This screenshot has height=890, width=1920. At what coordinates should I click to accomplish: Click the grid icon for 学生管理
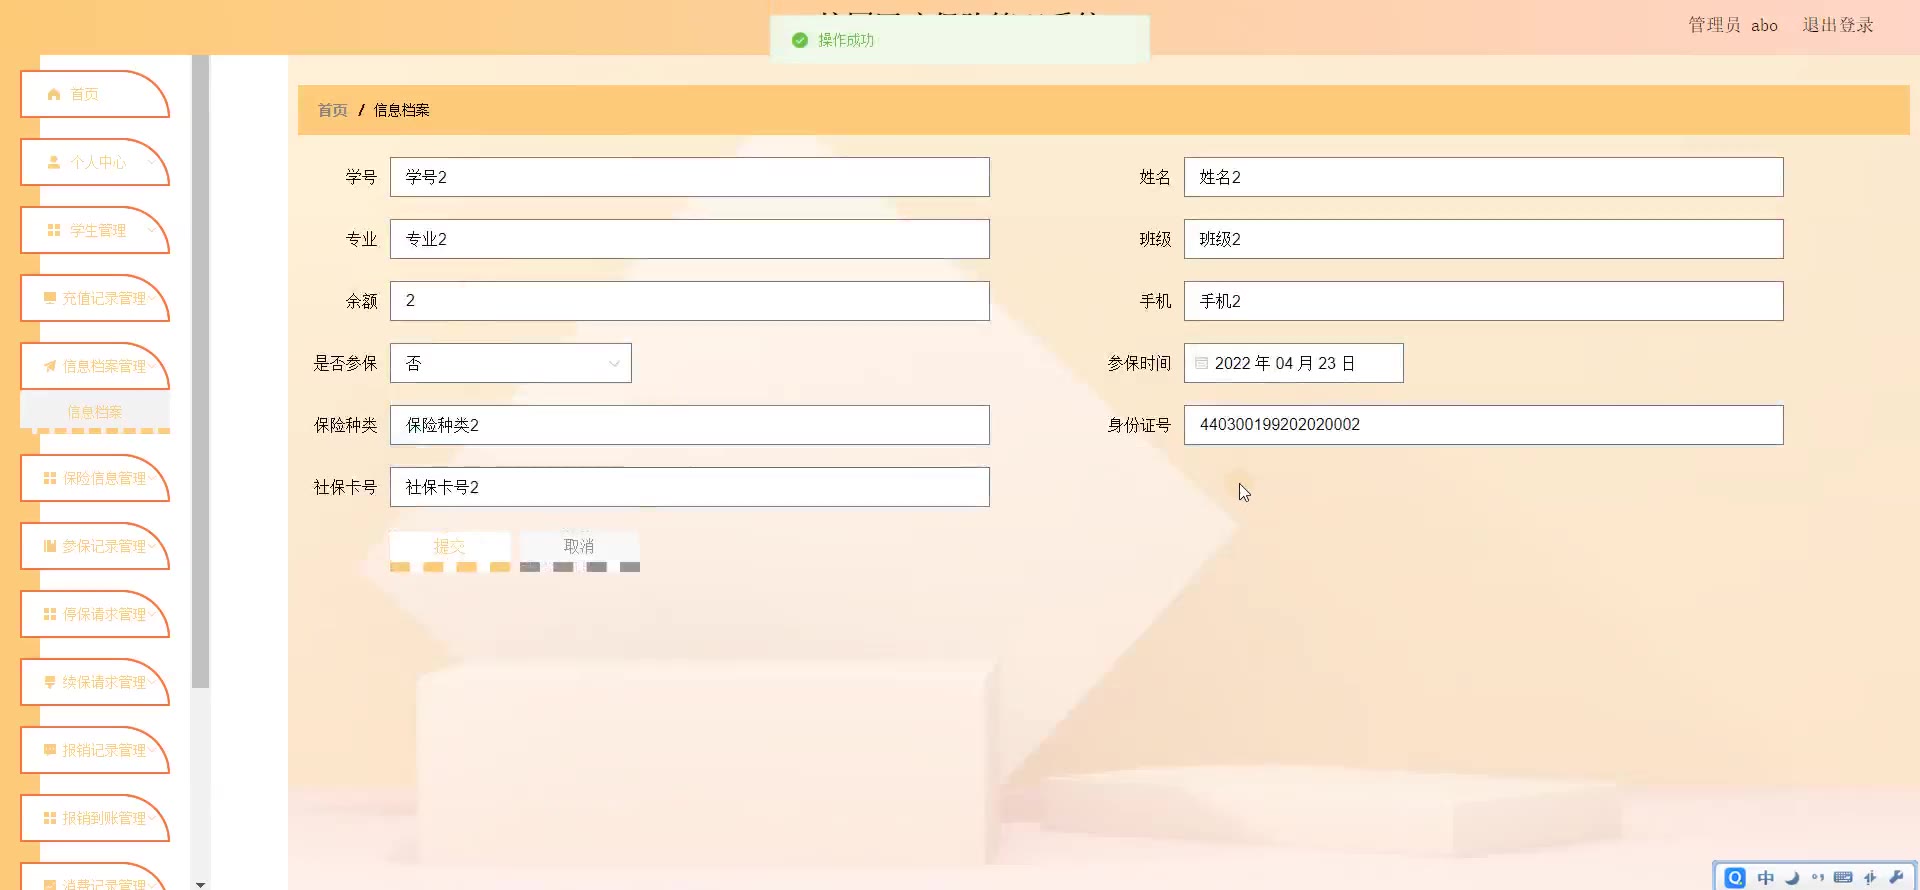(x=54, y=230)
